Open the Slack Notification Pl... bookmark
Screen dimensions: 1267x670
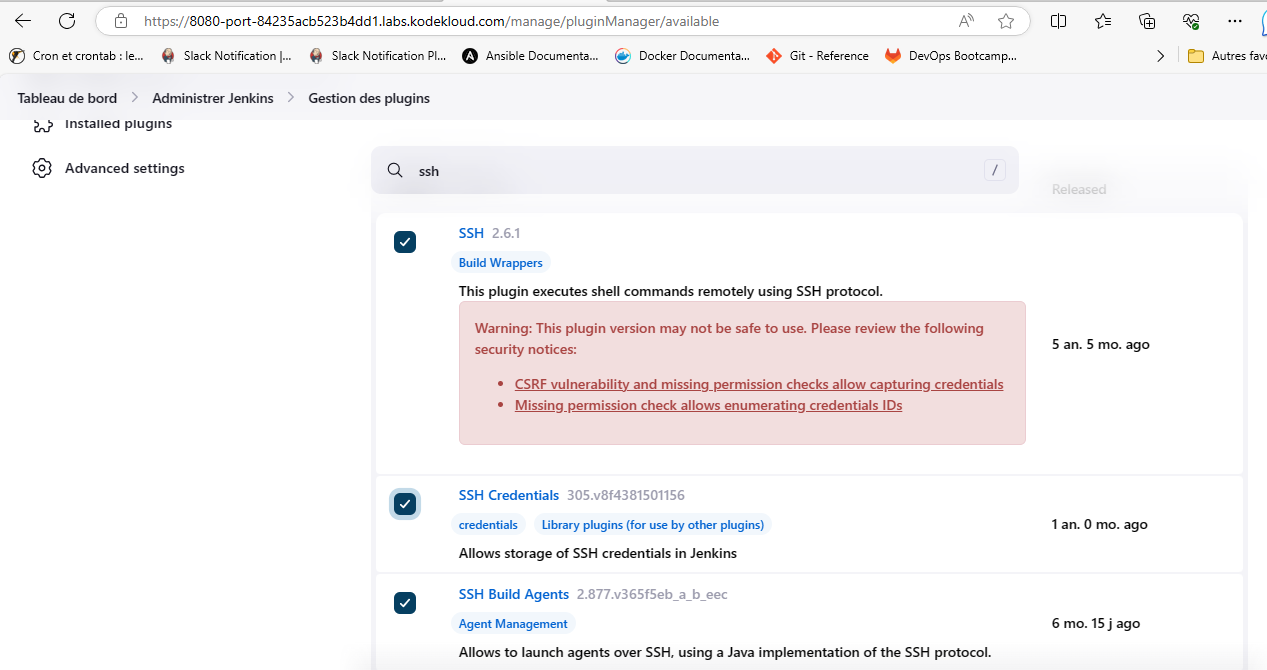[378, 56]
